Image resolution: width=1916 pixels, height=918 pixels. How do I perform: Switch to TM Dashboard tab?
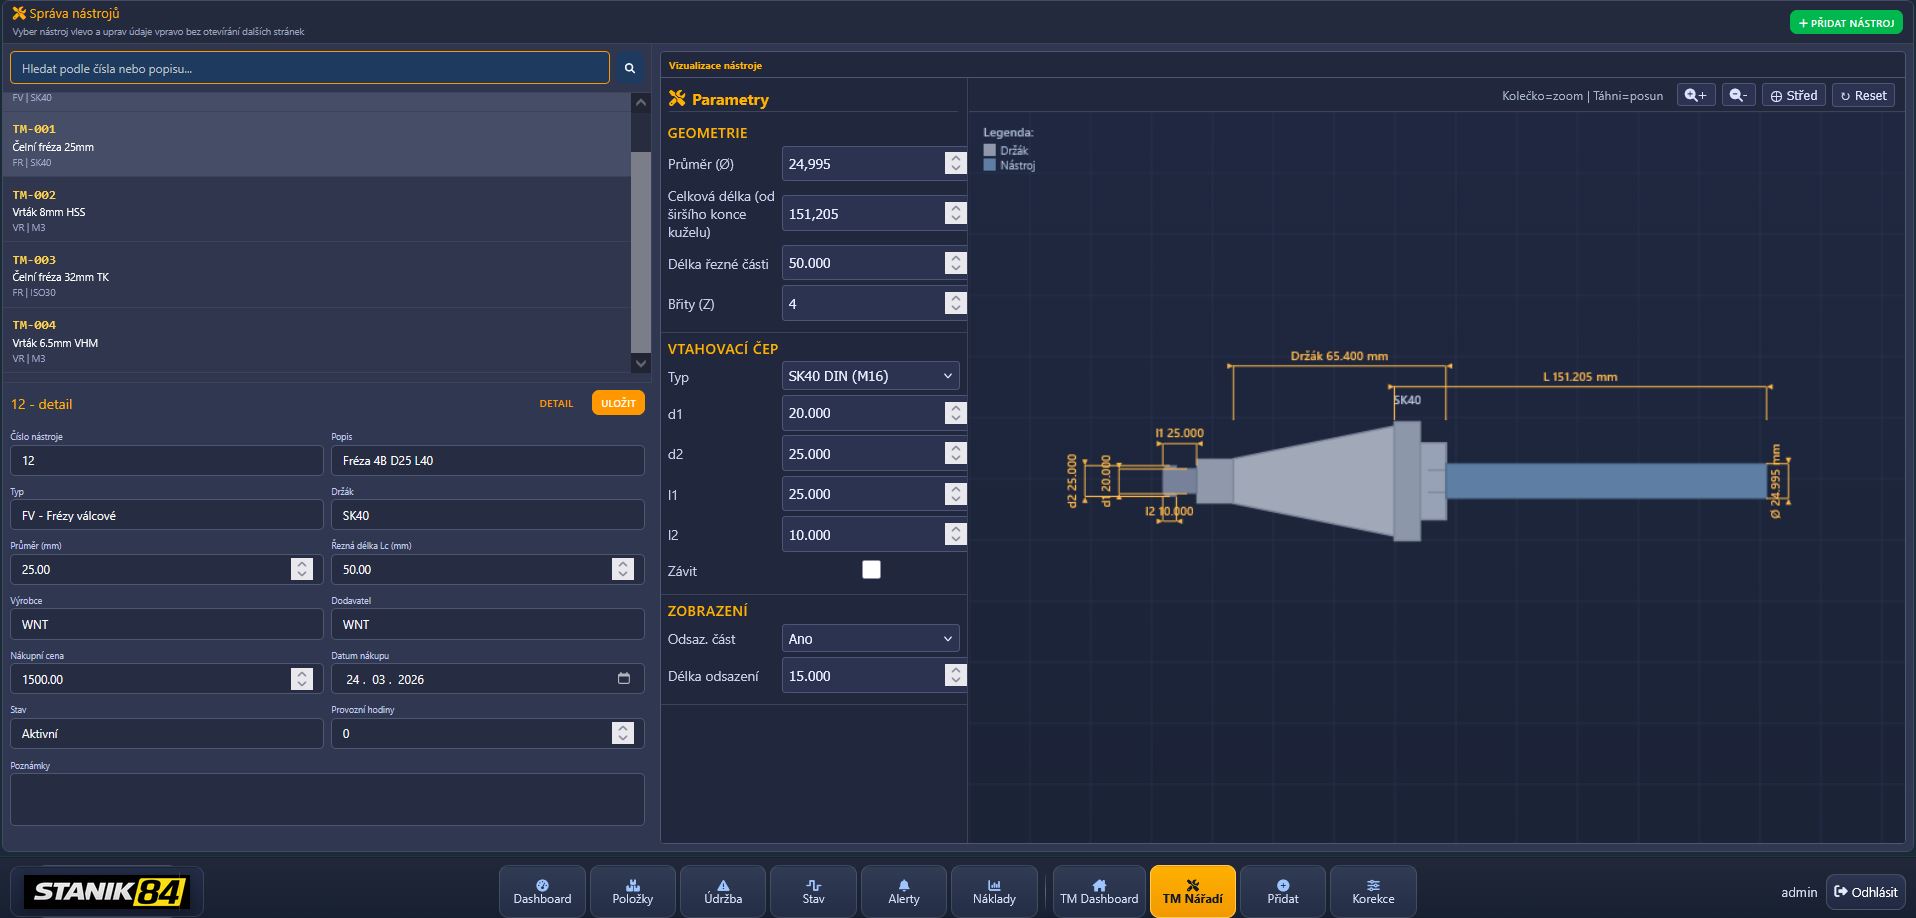click(1098, 891)
